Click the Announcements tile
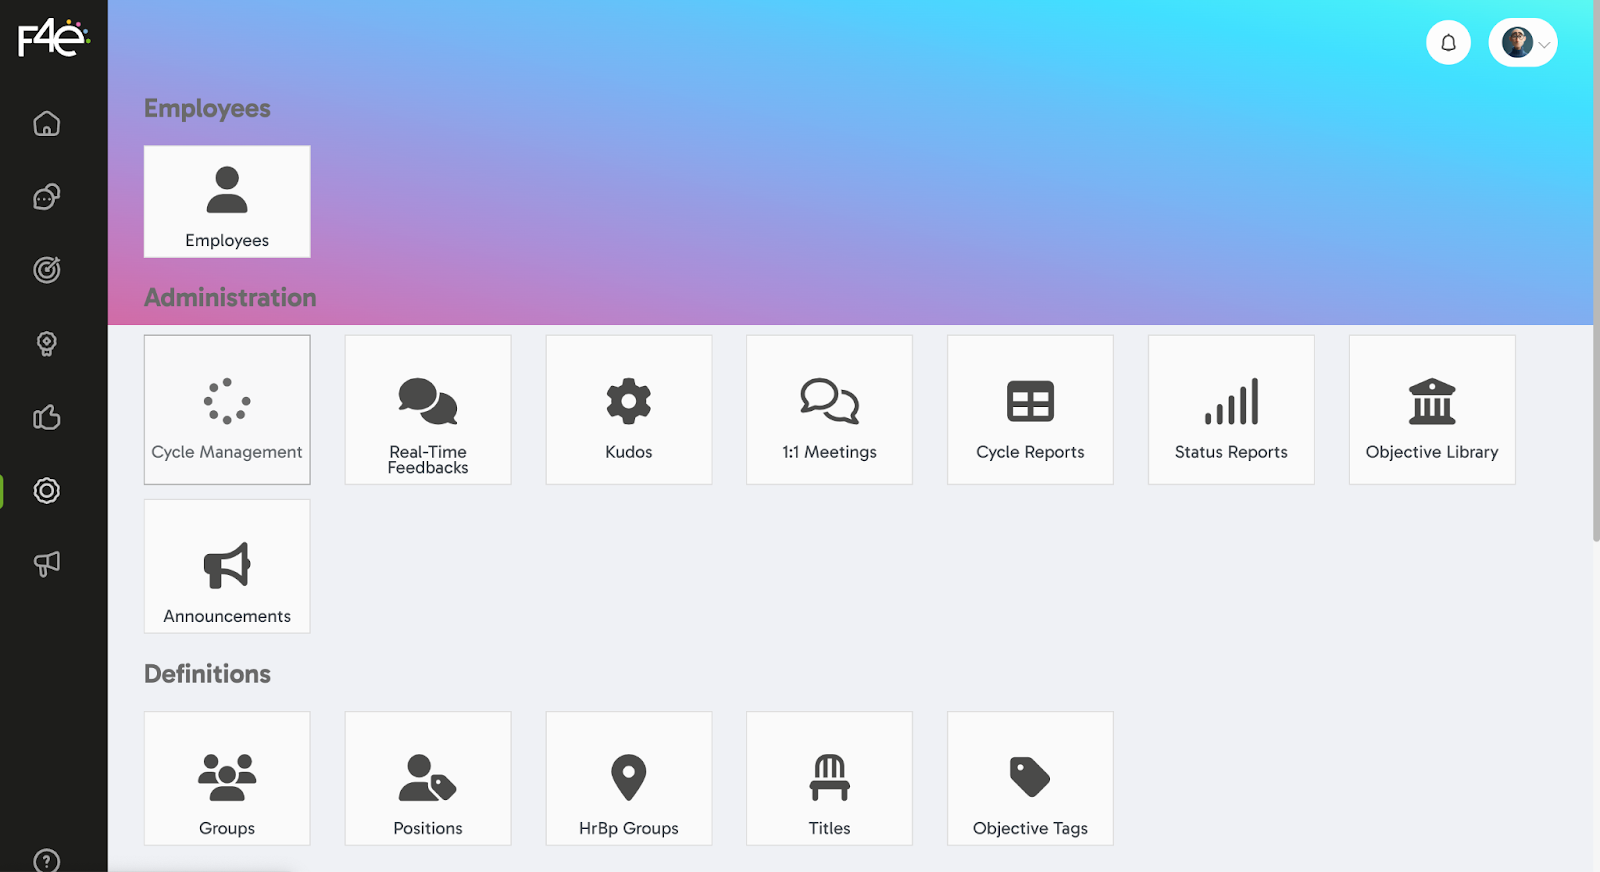The width and height of the screenshot is (1600, 872). click(227, 566)
